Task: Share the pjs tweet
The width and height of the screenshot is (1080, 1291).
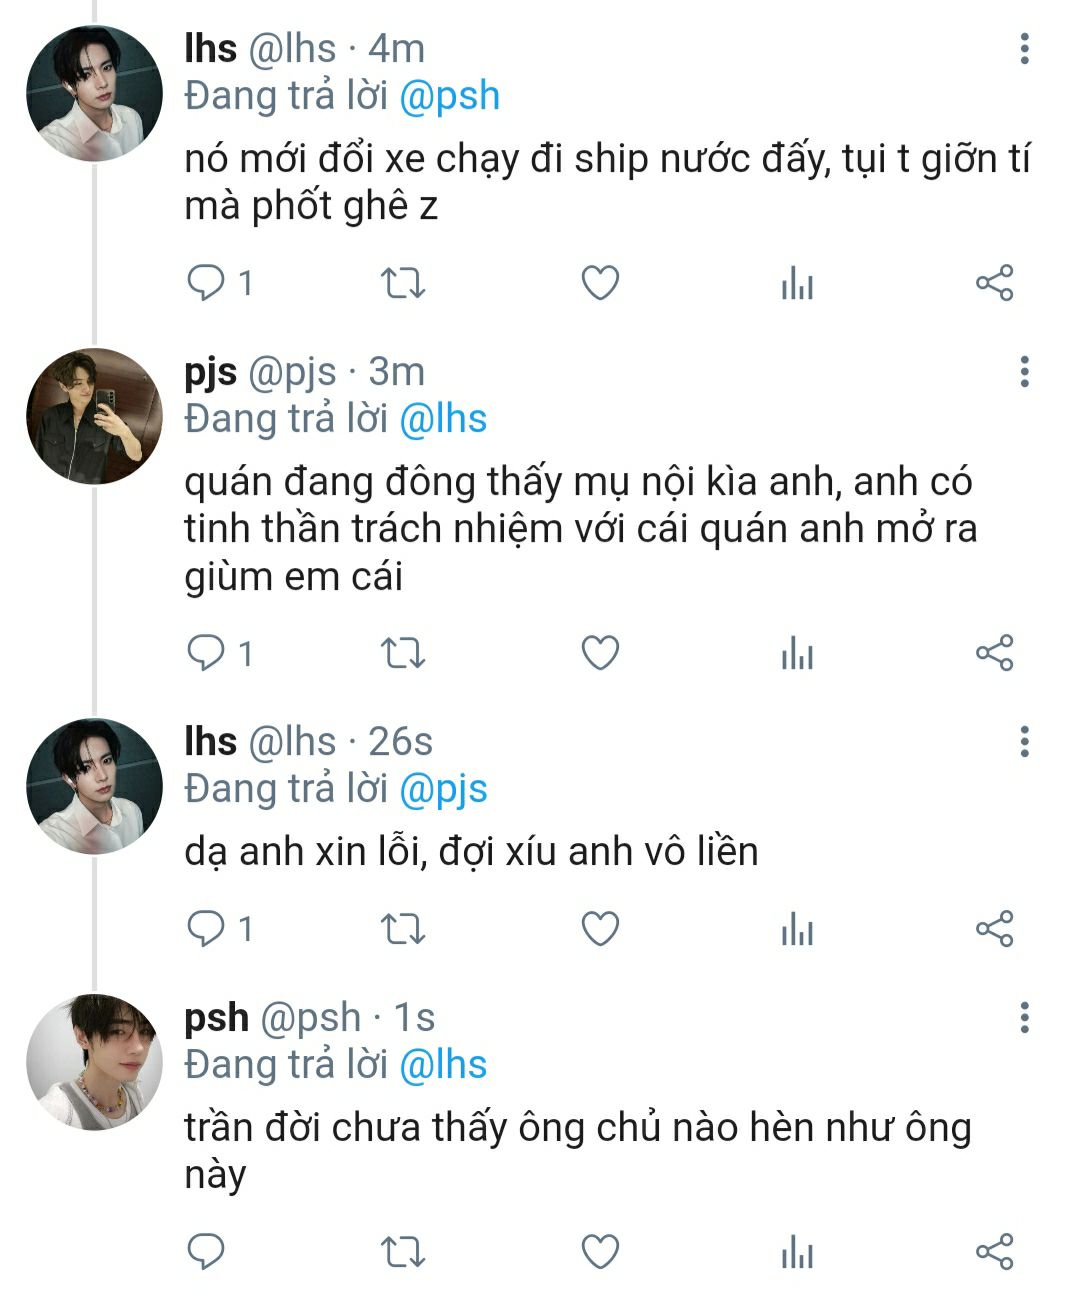Action: pyautogui.click(x=994, y=653)
